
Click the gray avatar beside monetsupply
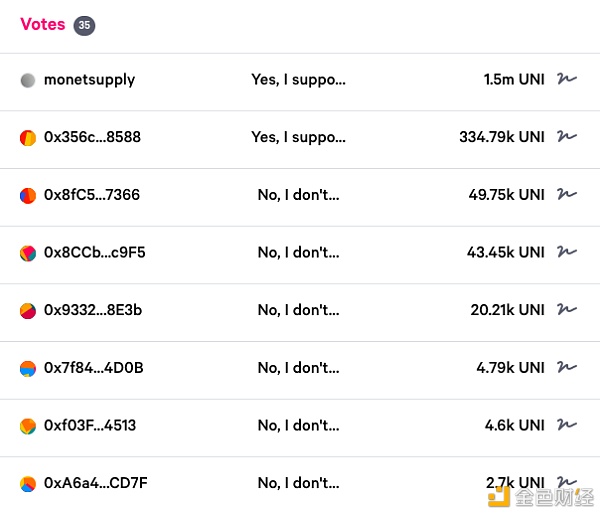28,80
